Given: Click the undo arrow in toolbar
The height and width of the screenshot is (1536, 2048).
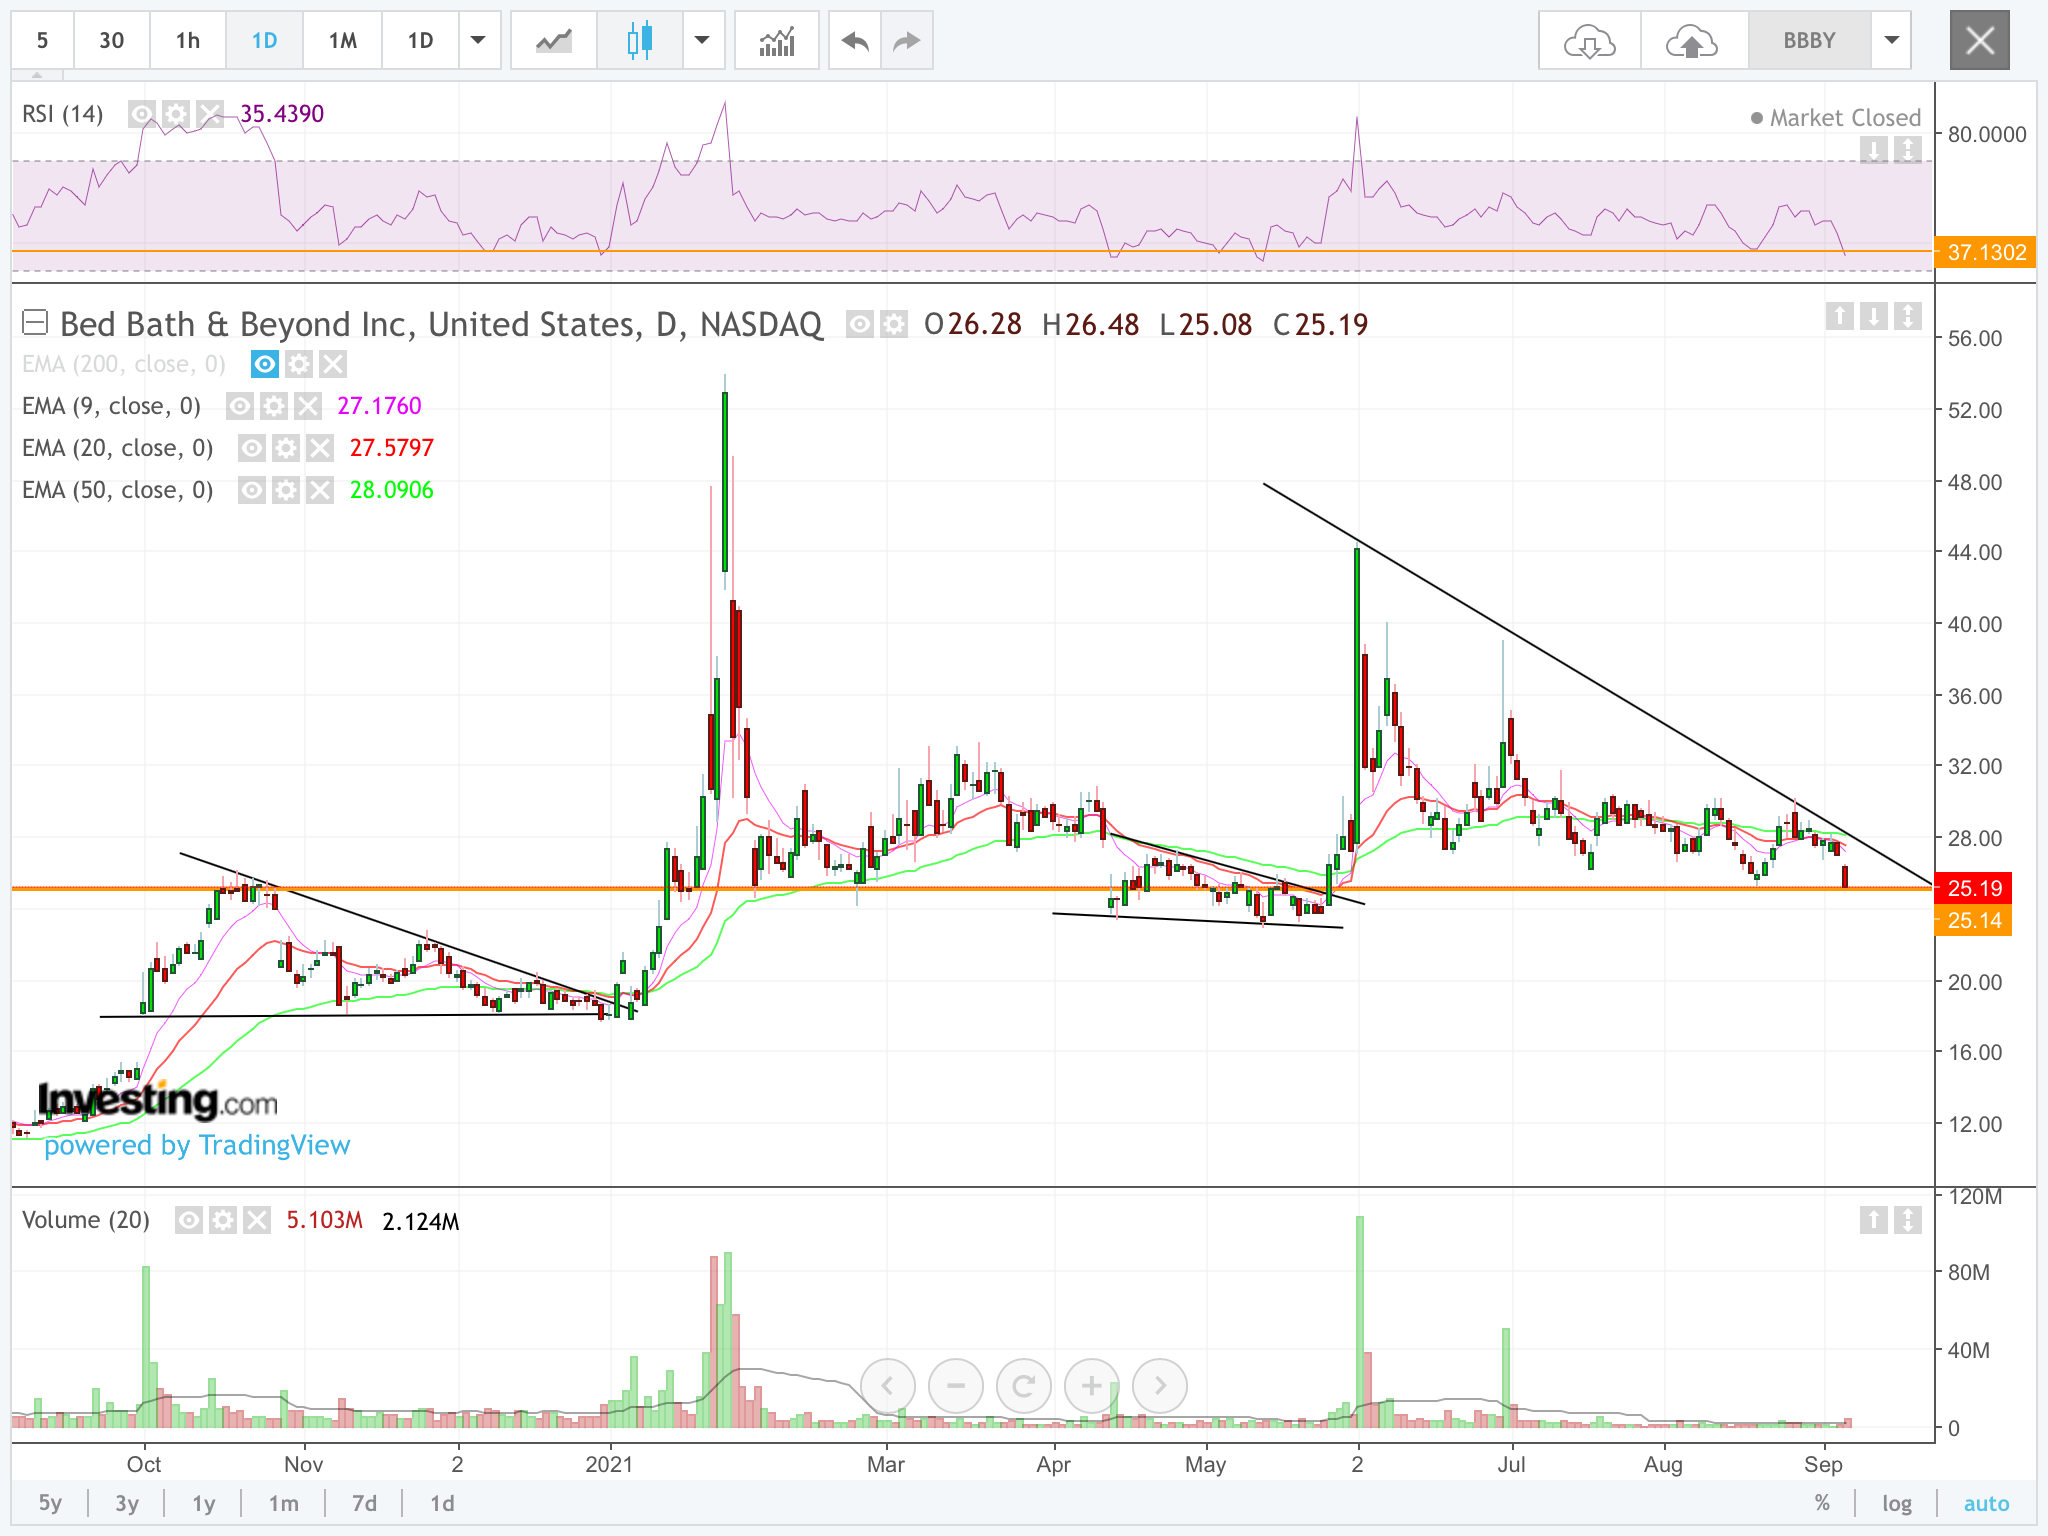Looking at the screenshot, I should click(x=855, y=41).
